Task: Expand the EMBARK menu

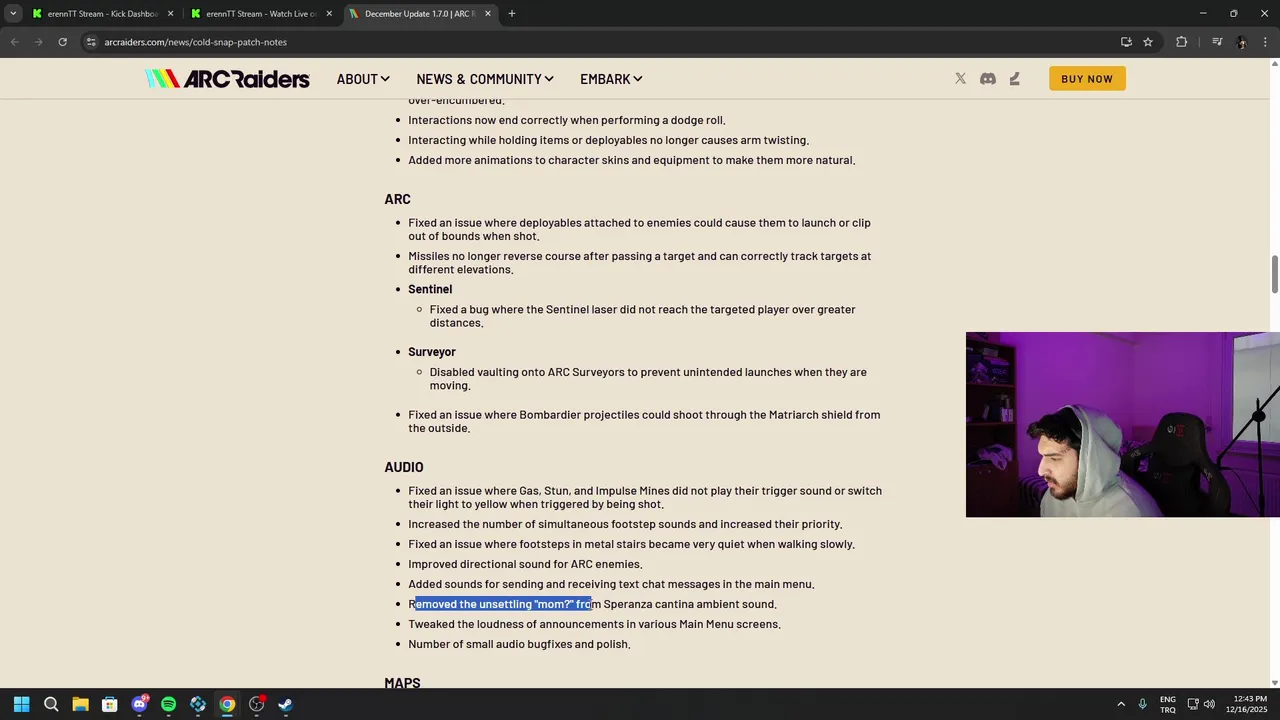Action: coord(611,79)
